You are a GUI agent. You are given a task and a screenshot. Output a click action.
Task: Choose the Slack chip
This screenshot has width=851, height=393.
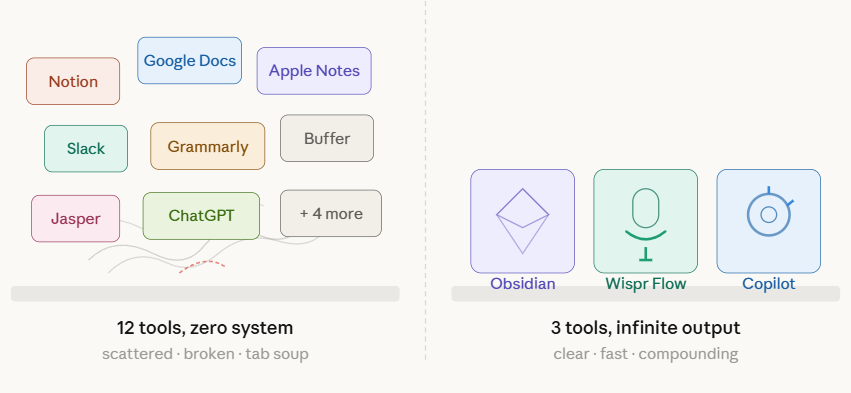click(86, 149)
